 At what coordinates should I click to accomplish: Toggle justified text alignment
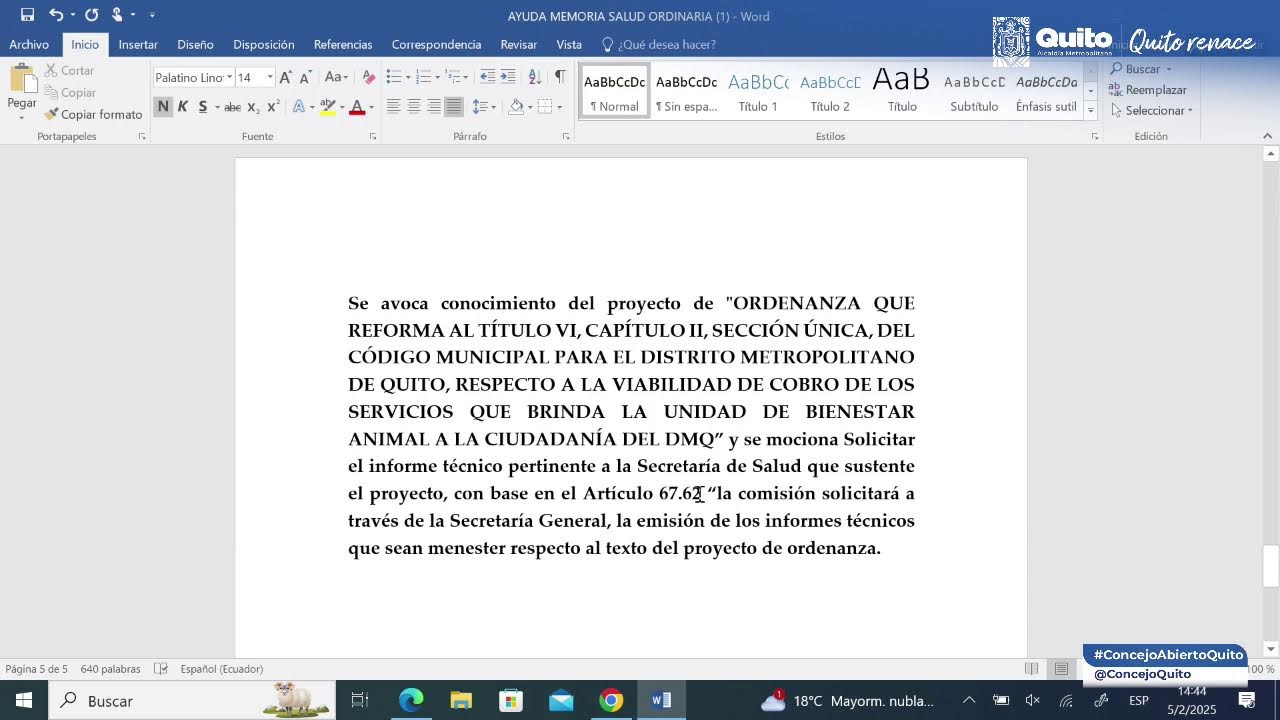point(454,107)
